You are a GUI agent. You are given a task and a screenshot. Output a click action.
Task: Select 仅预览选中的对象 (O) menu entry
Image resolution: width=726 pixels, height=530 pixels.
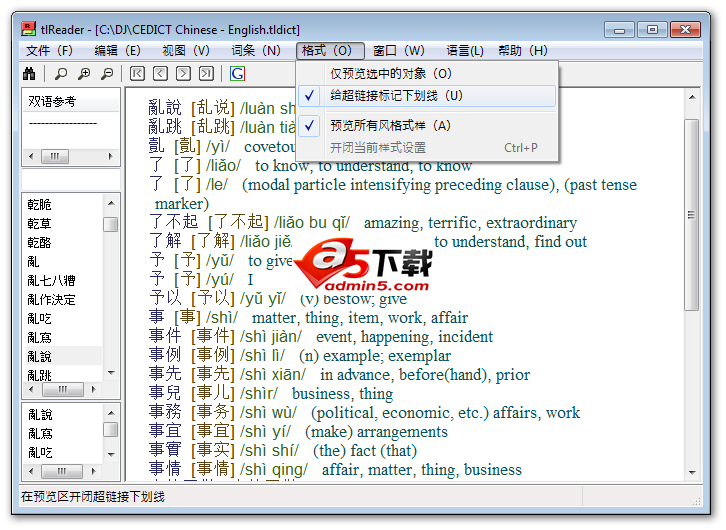[x=426, y=74]
